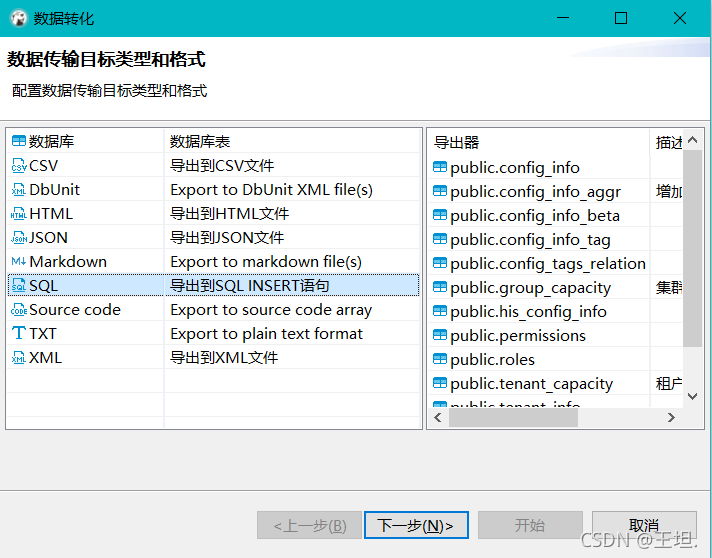Select the 数据库 database target icon
Viewport: 712px width, 558px height.
click(x=19, y=141)
